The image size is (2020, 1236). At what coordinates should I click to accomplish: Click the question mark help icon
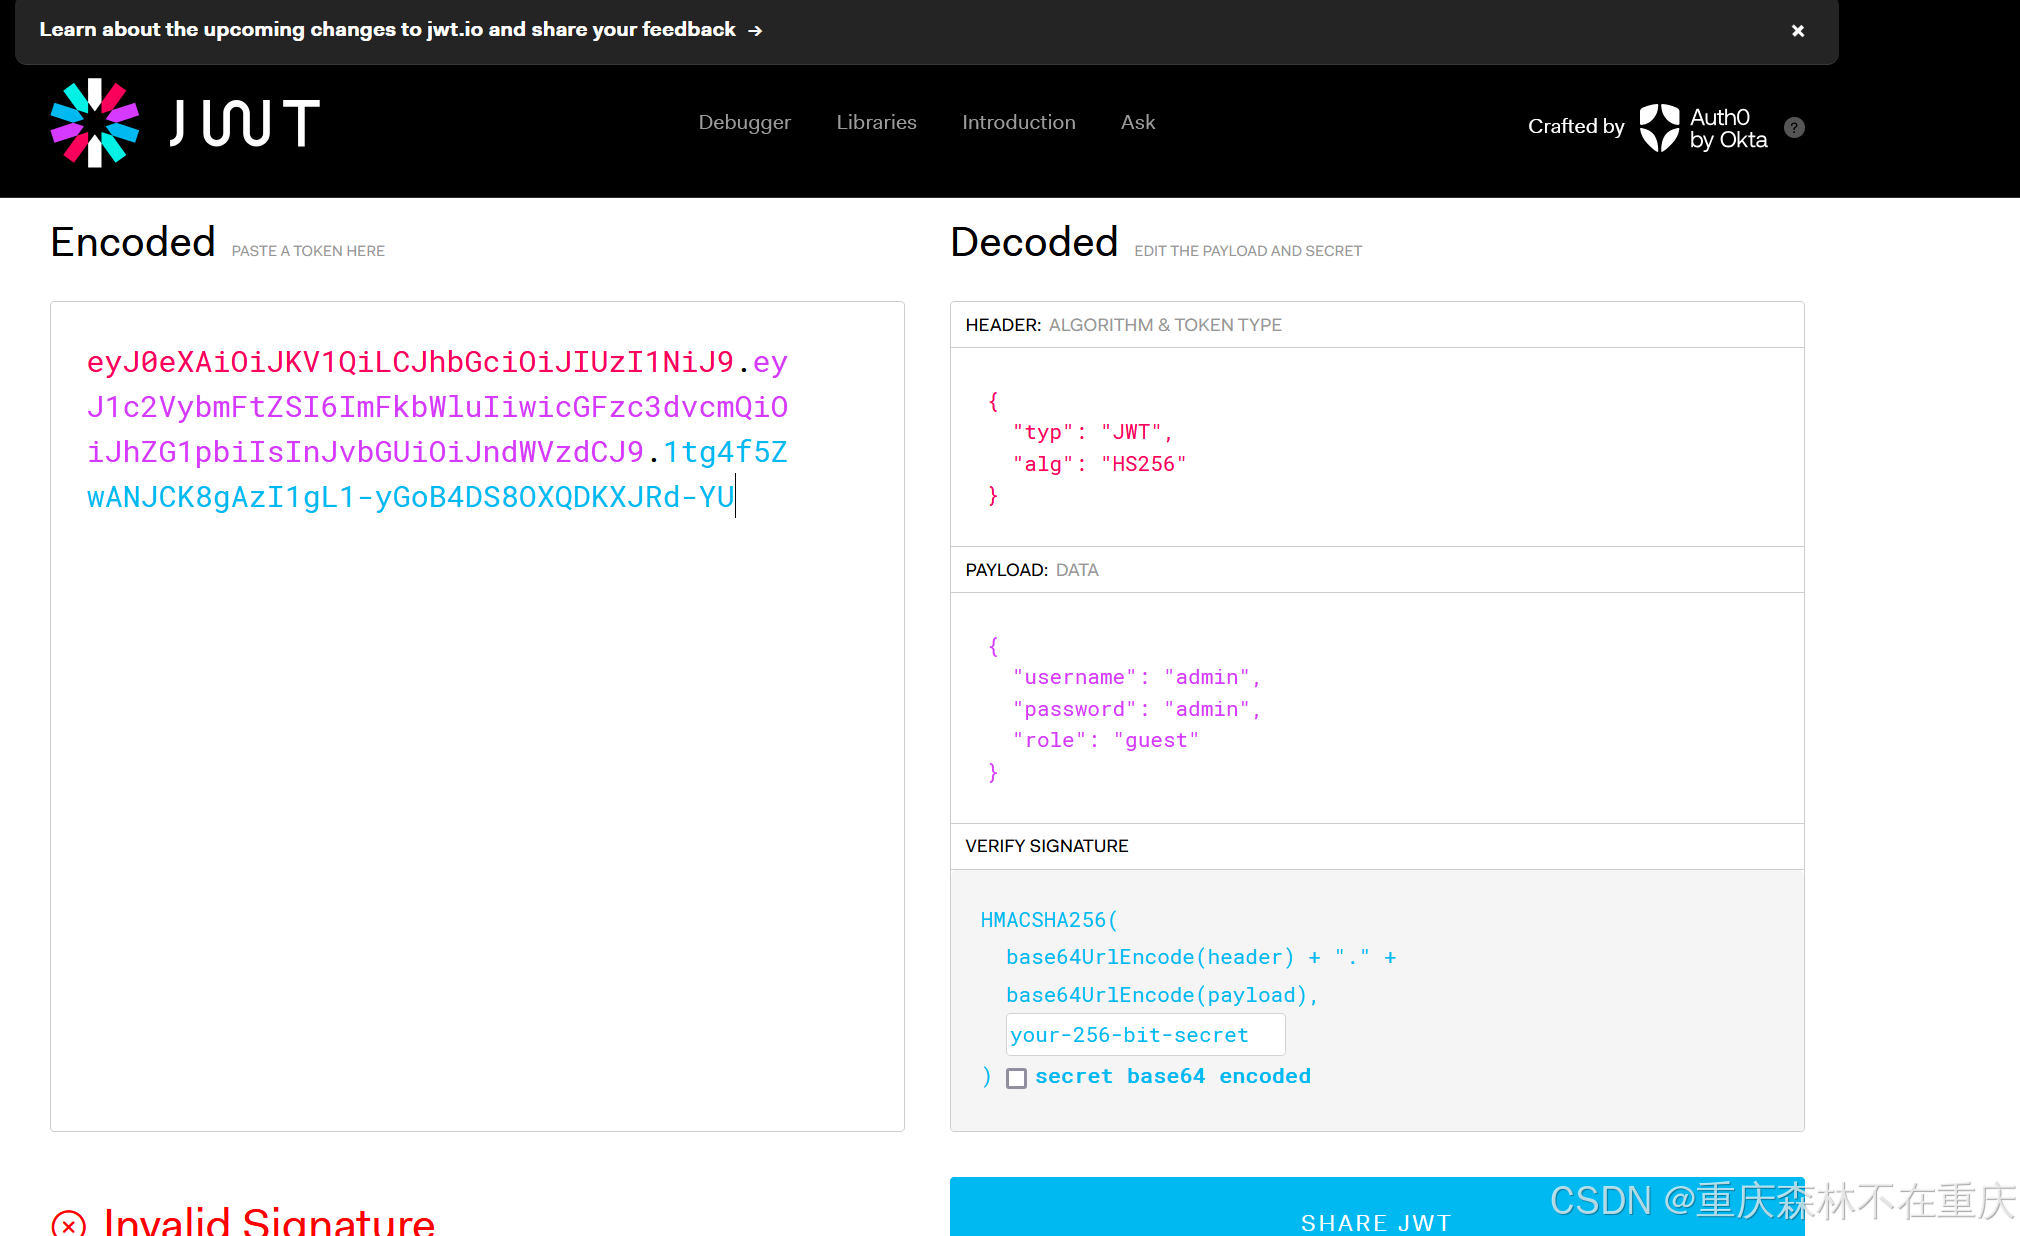[x=1794, y=128]
